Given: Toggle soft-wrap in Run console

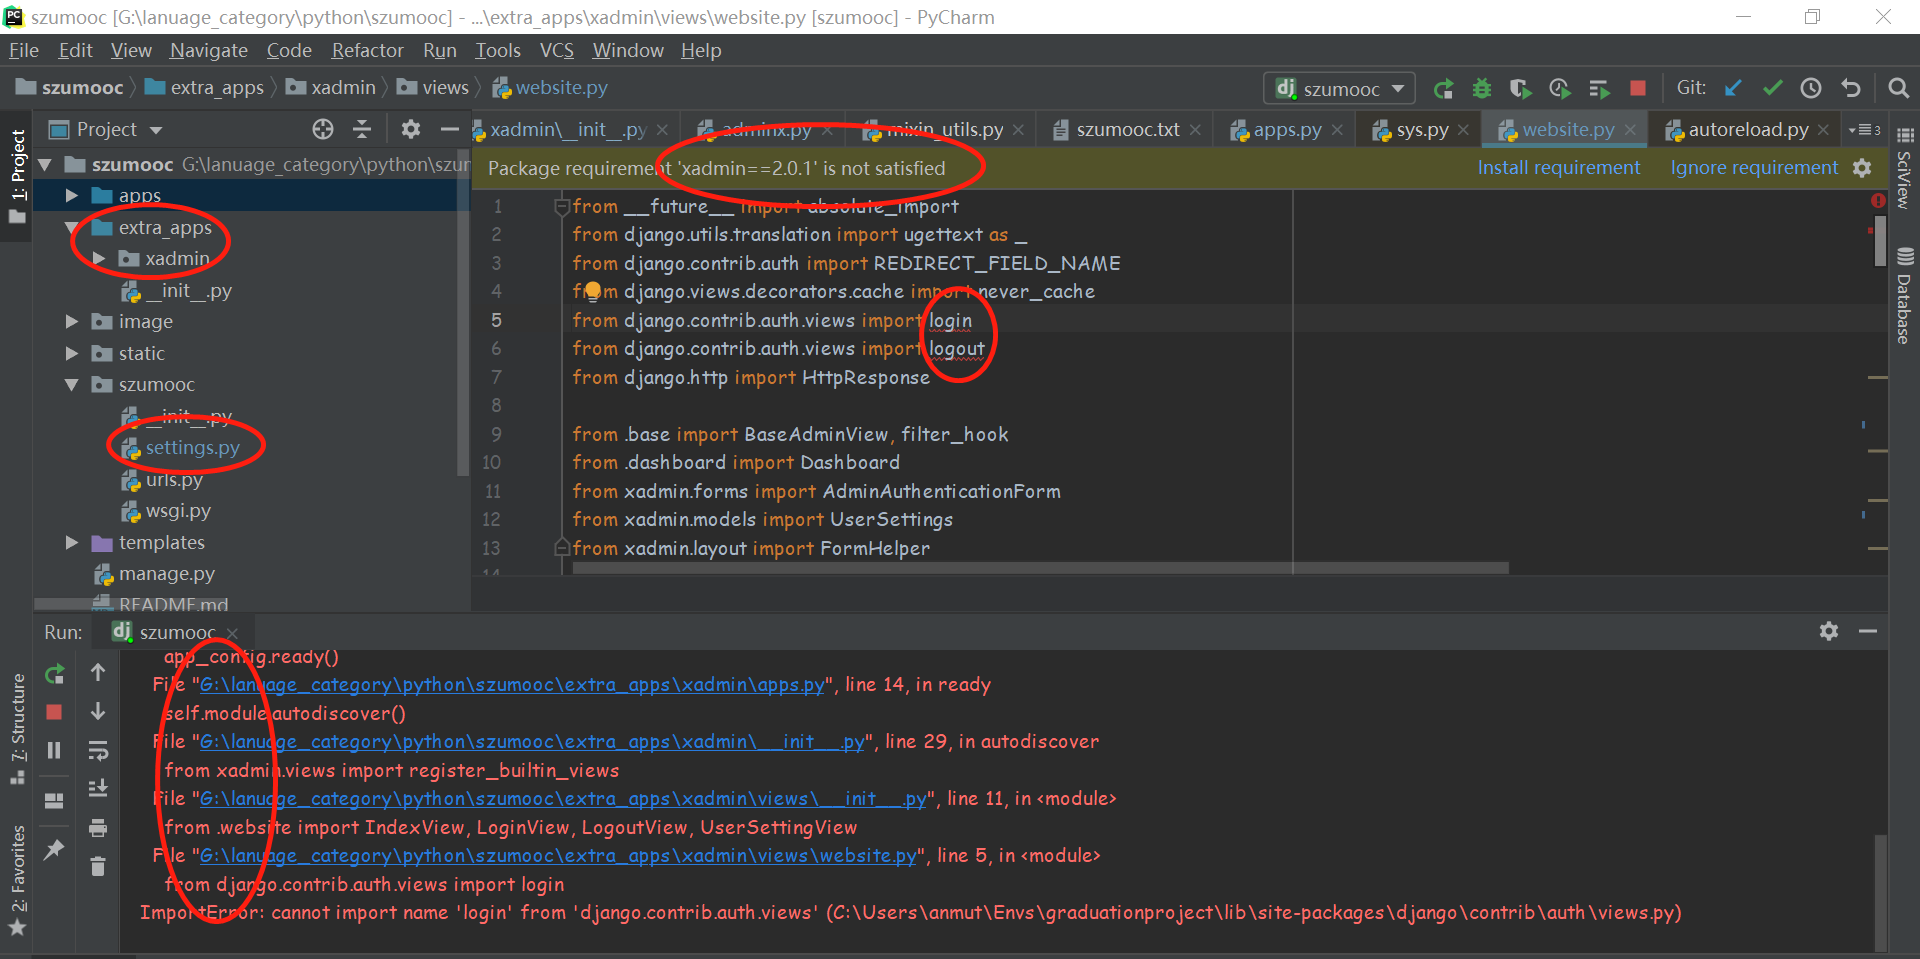Looking at the screenshot, I should click(98, 750).
